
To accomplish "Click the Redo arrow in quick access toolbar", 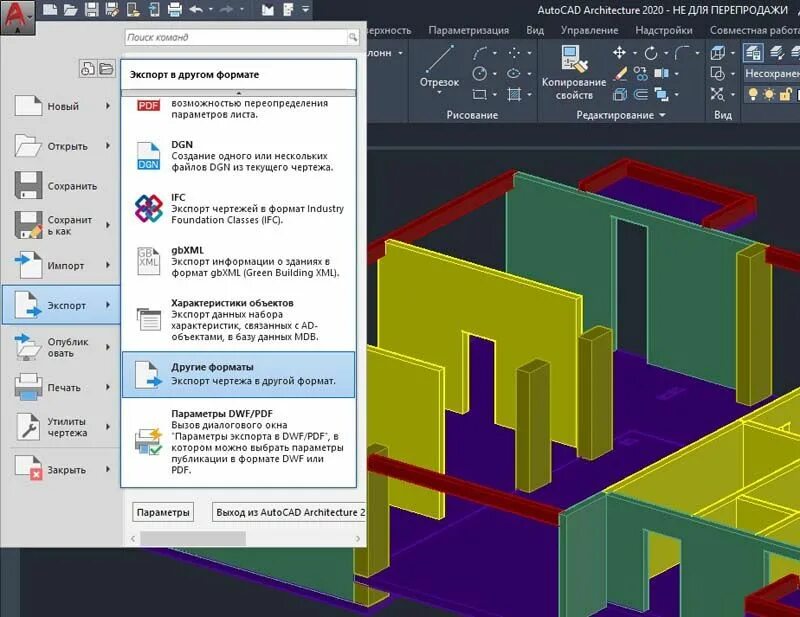I will (227, 9).
